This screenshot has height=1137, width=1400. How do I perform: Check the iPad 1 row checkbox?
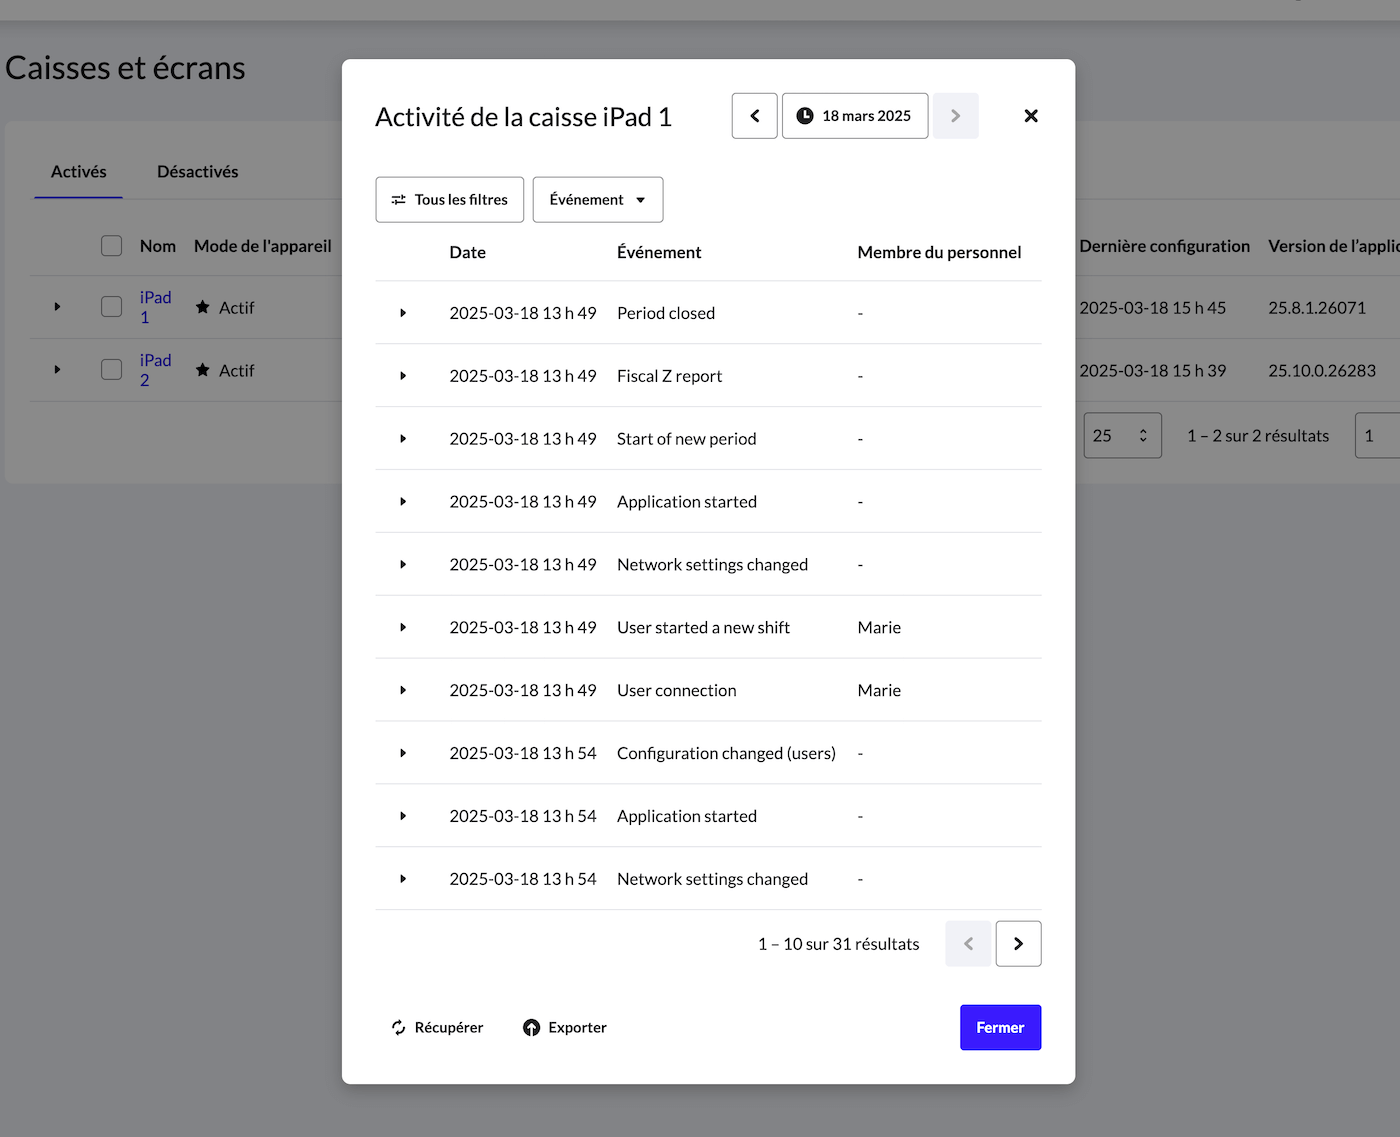pos(112,307)
